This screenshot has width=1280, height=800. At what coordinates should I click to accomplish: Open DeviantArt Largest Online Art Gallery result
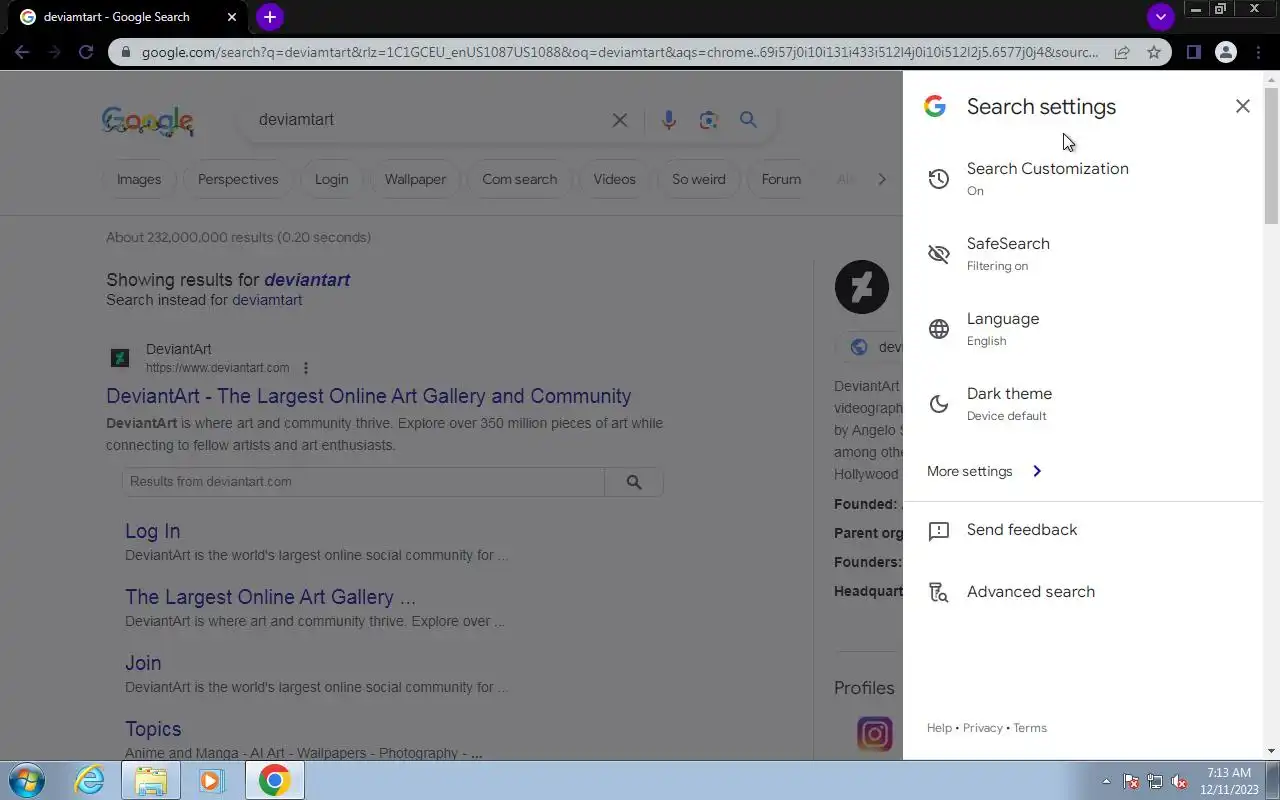point(368,396)
